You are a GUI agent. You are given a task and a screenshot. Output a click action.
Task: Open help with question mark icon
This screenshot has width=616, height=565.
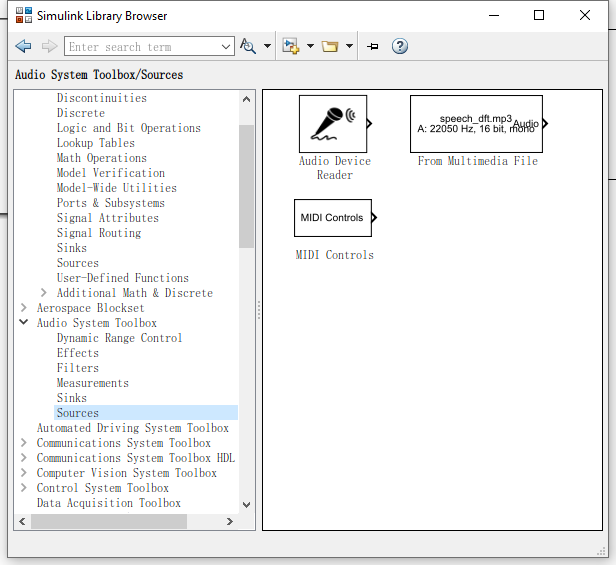tap(400, 46)
